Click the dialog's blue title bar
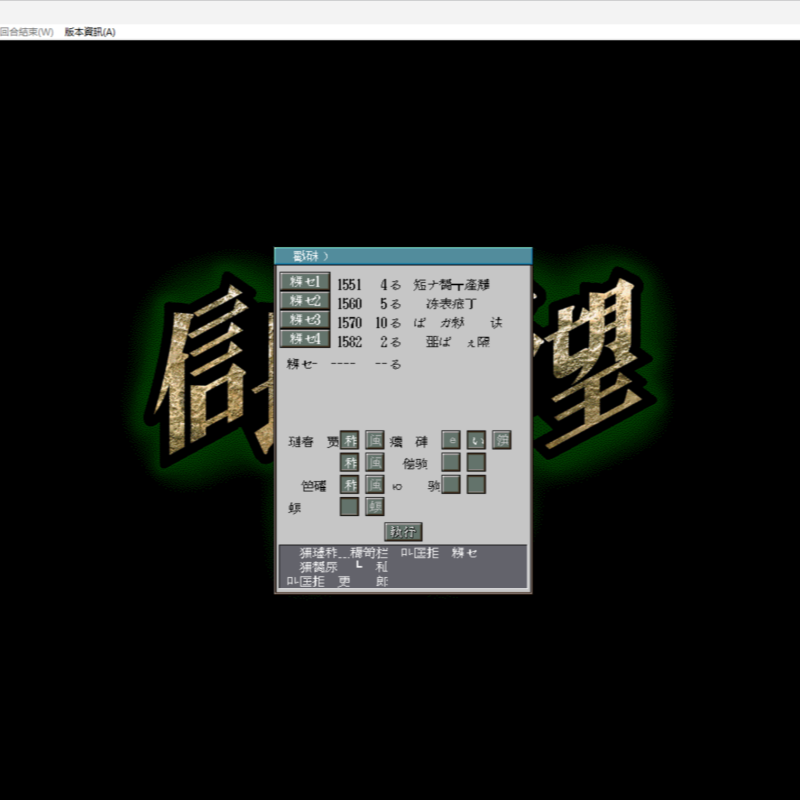800x800 pixels. click(x=403, y=256)
